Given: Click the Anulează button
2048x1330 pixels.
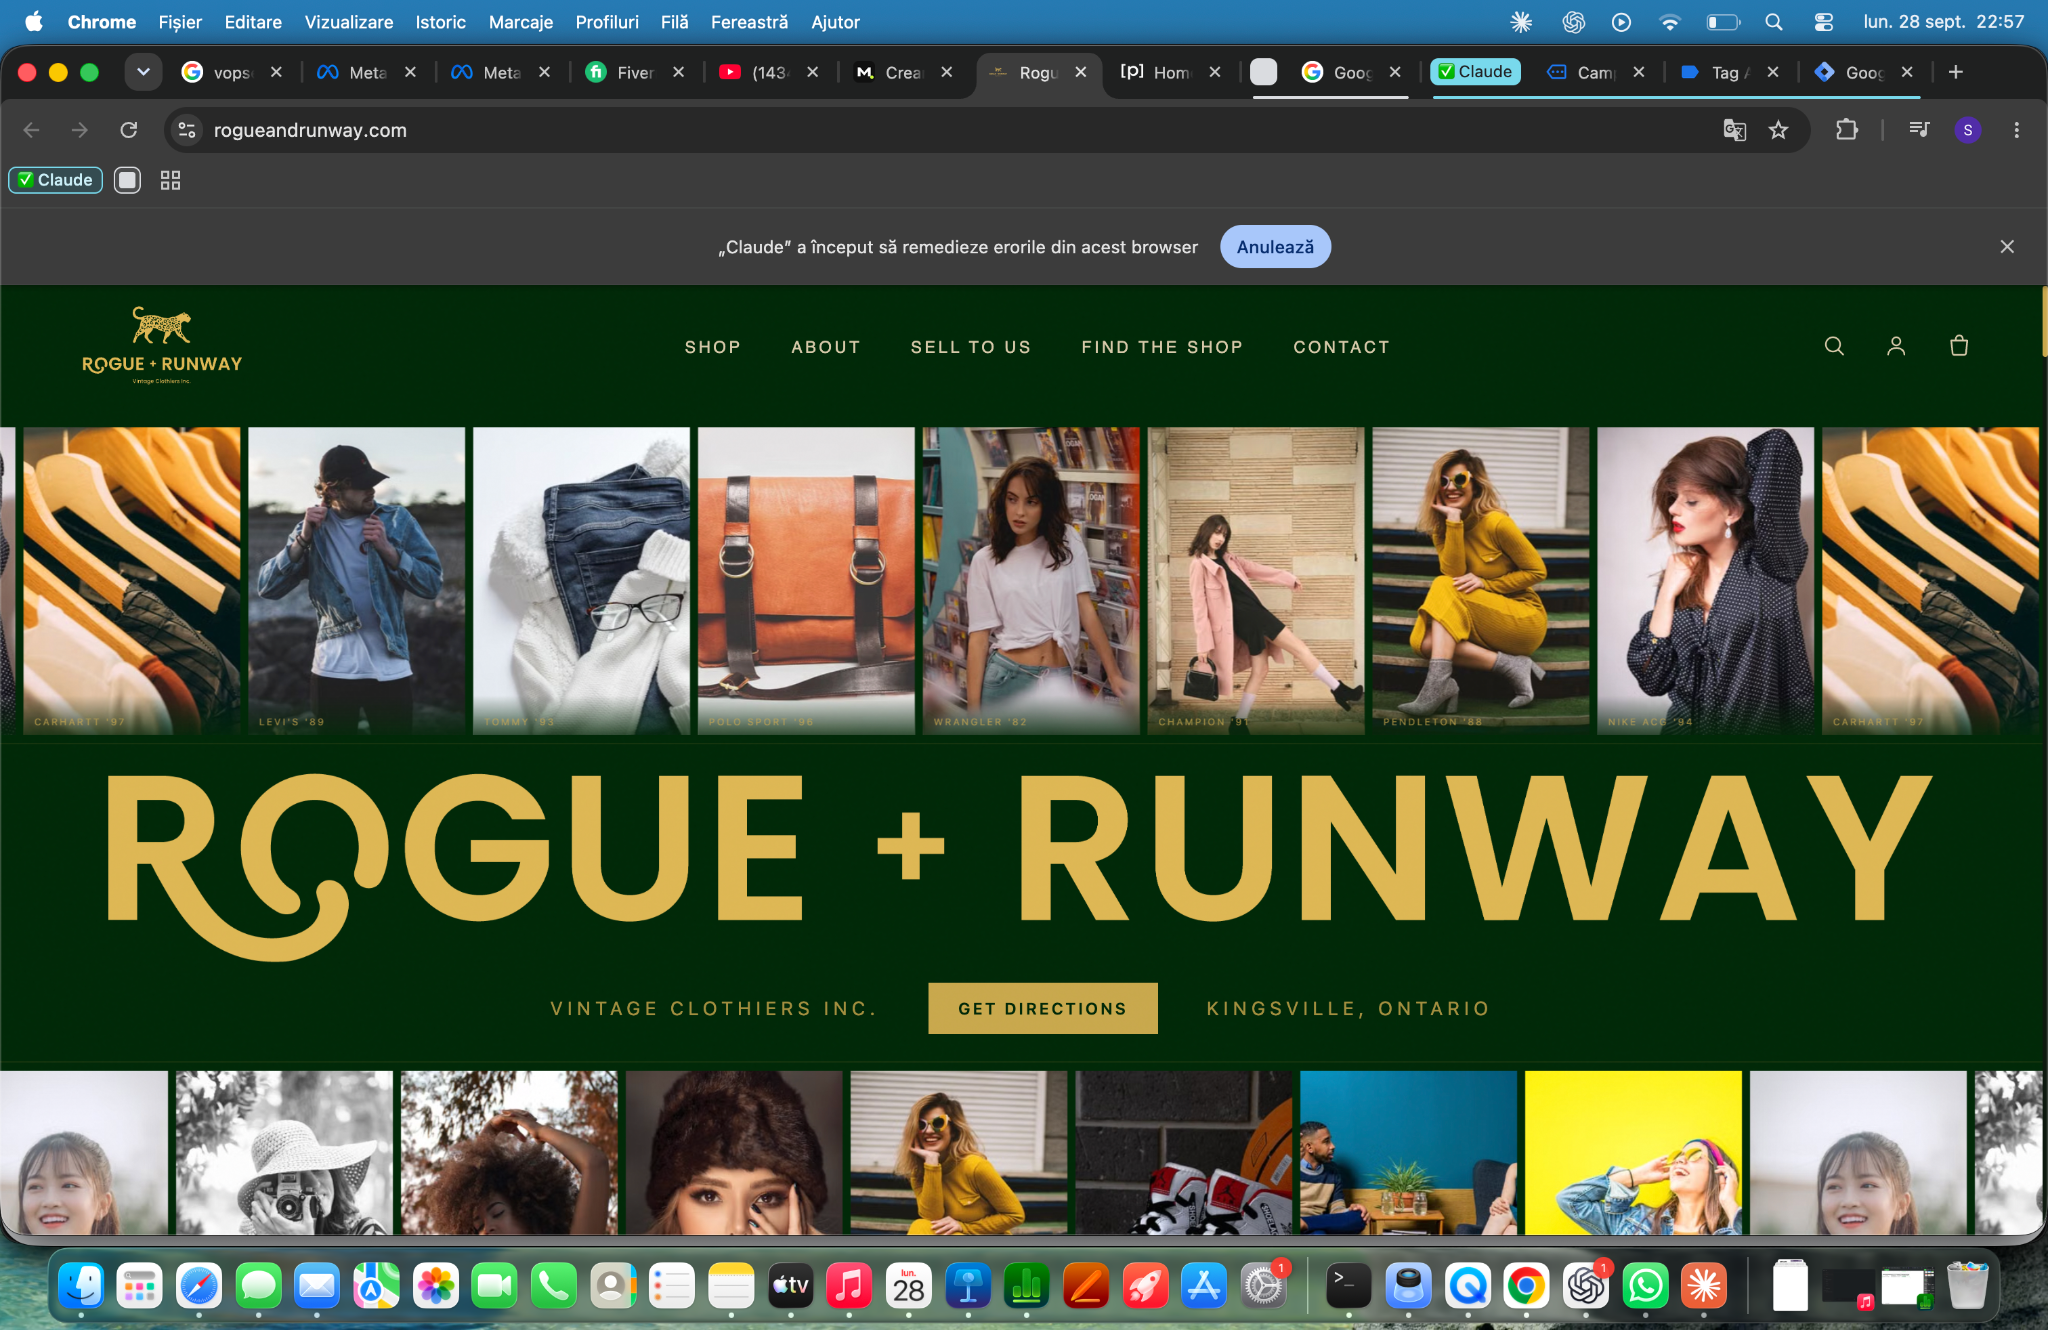Looking at the screenshot, I should pos(1275,247).
